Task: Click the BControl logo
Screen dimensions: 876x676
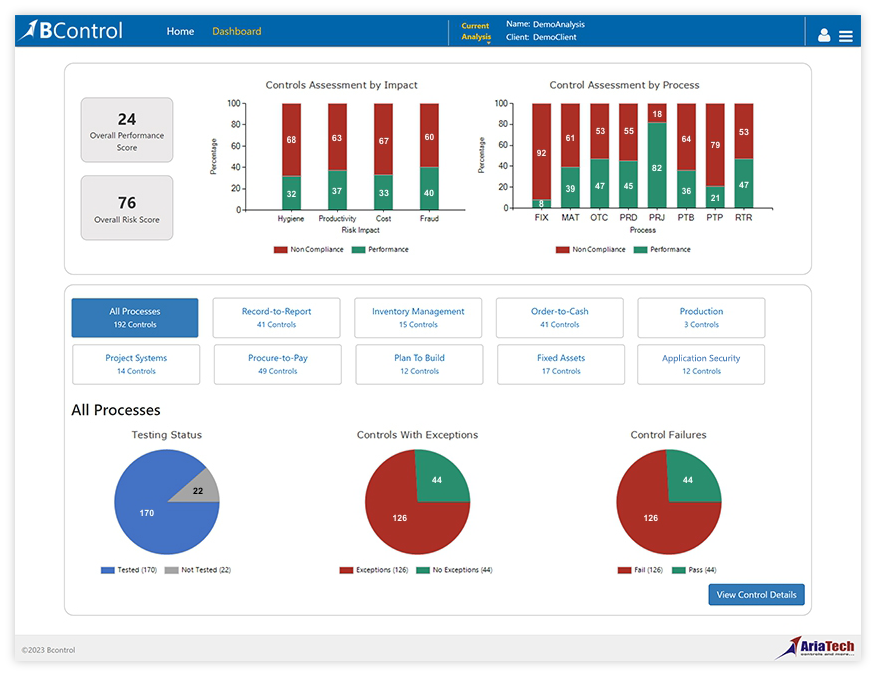Action: point(70,31)
